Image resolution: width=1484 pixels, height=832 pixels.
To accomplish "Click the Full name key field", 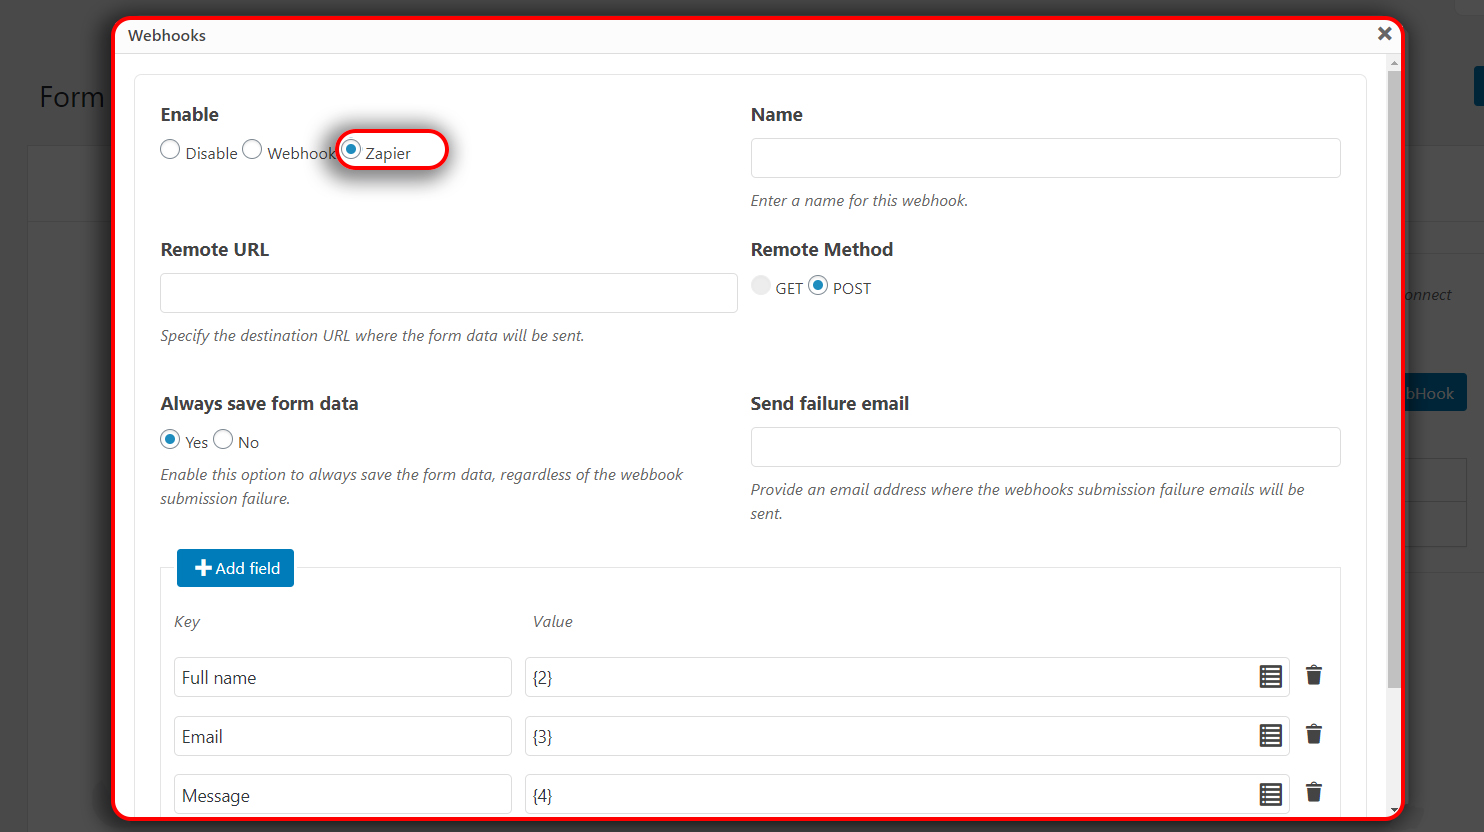I will 343,677.
